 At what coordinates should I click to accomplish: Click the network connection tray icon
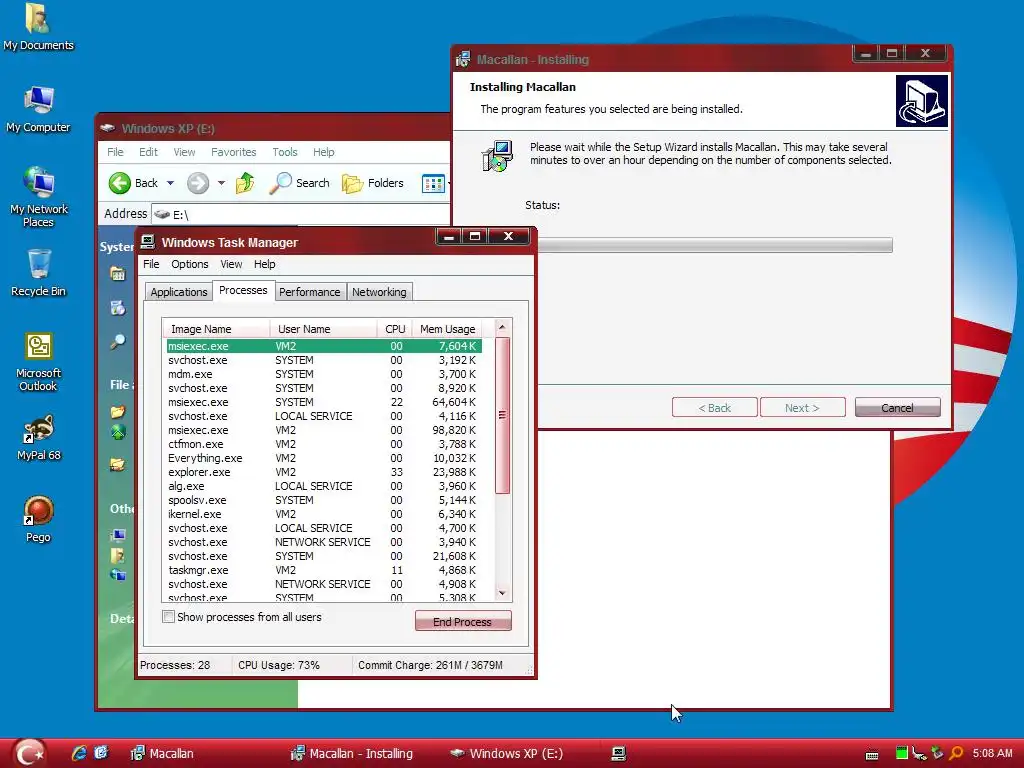[x=920, y=753]
